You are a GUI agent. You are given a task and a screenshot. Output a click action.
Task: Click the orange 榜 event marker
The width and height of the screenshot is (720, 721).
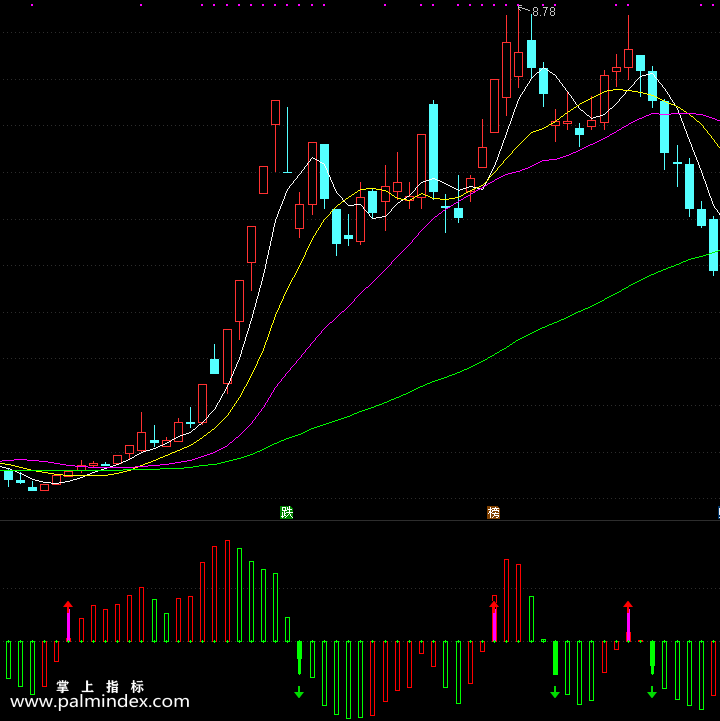tap(493, 512)
